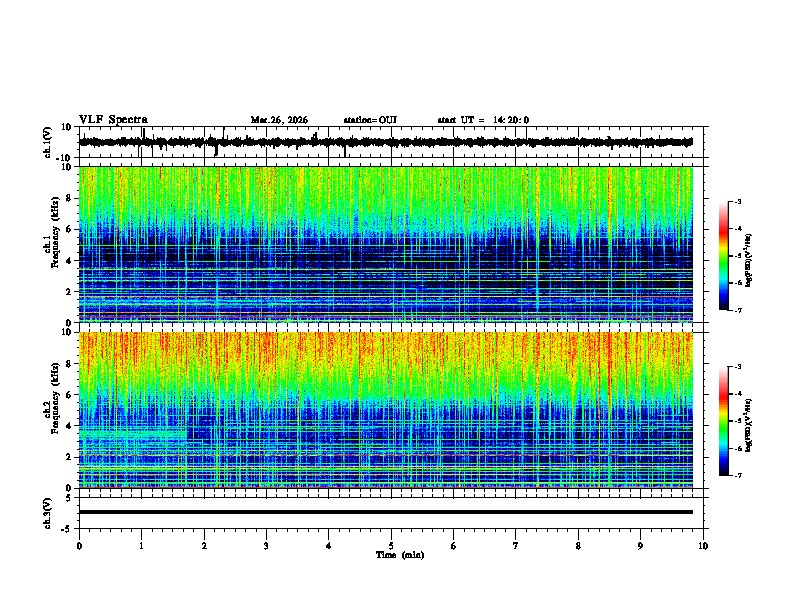Click the ch.1 voltage waveform trace
Viewport: 792px width, 612px height.
tap(385, 142)
